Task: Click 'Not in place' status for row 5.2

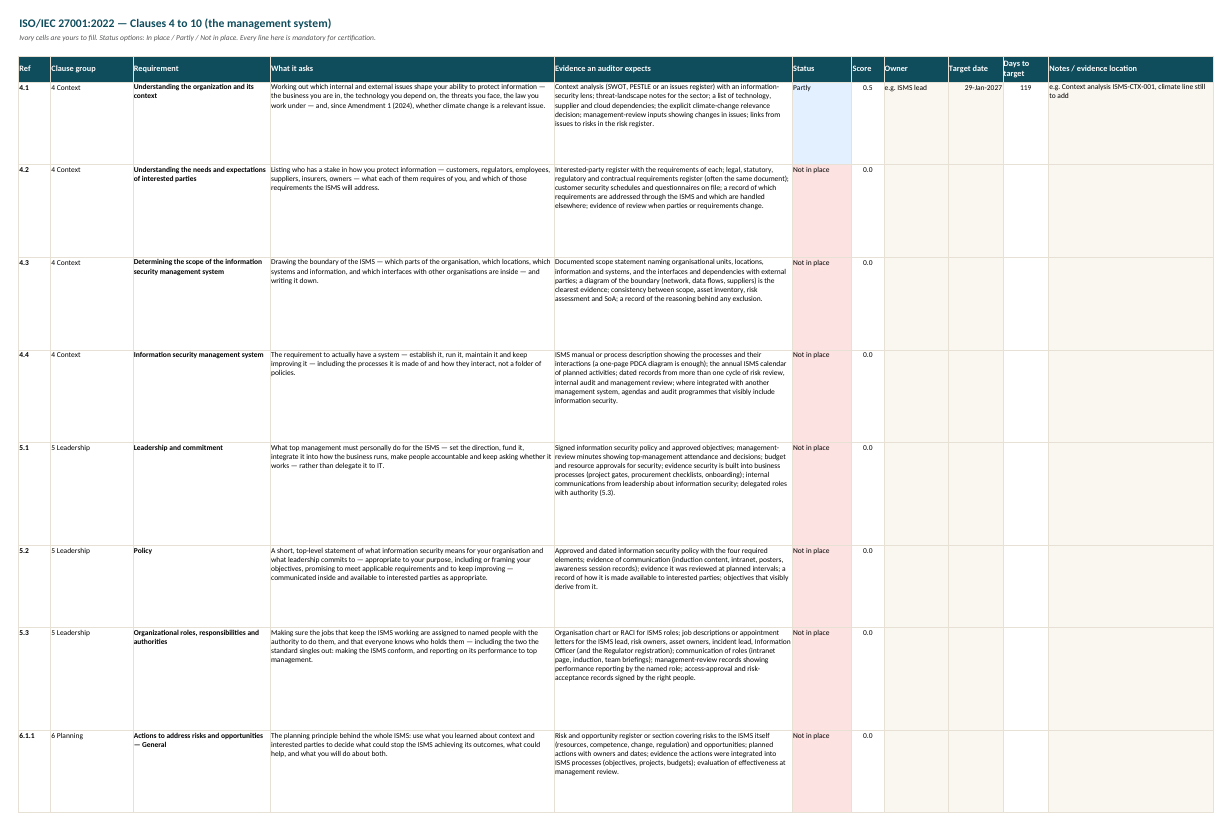Action: pyautogui.click(x=821, y=584)
